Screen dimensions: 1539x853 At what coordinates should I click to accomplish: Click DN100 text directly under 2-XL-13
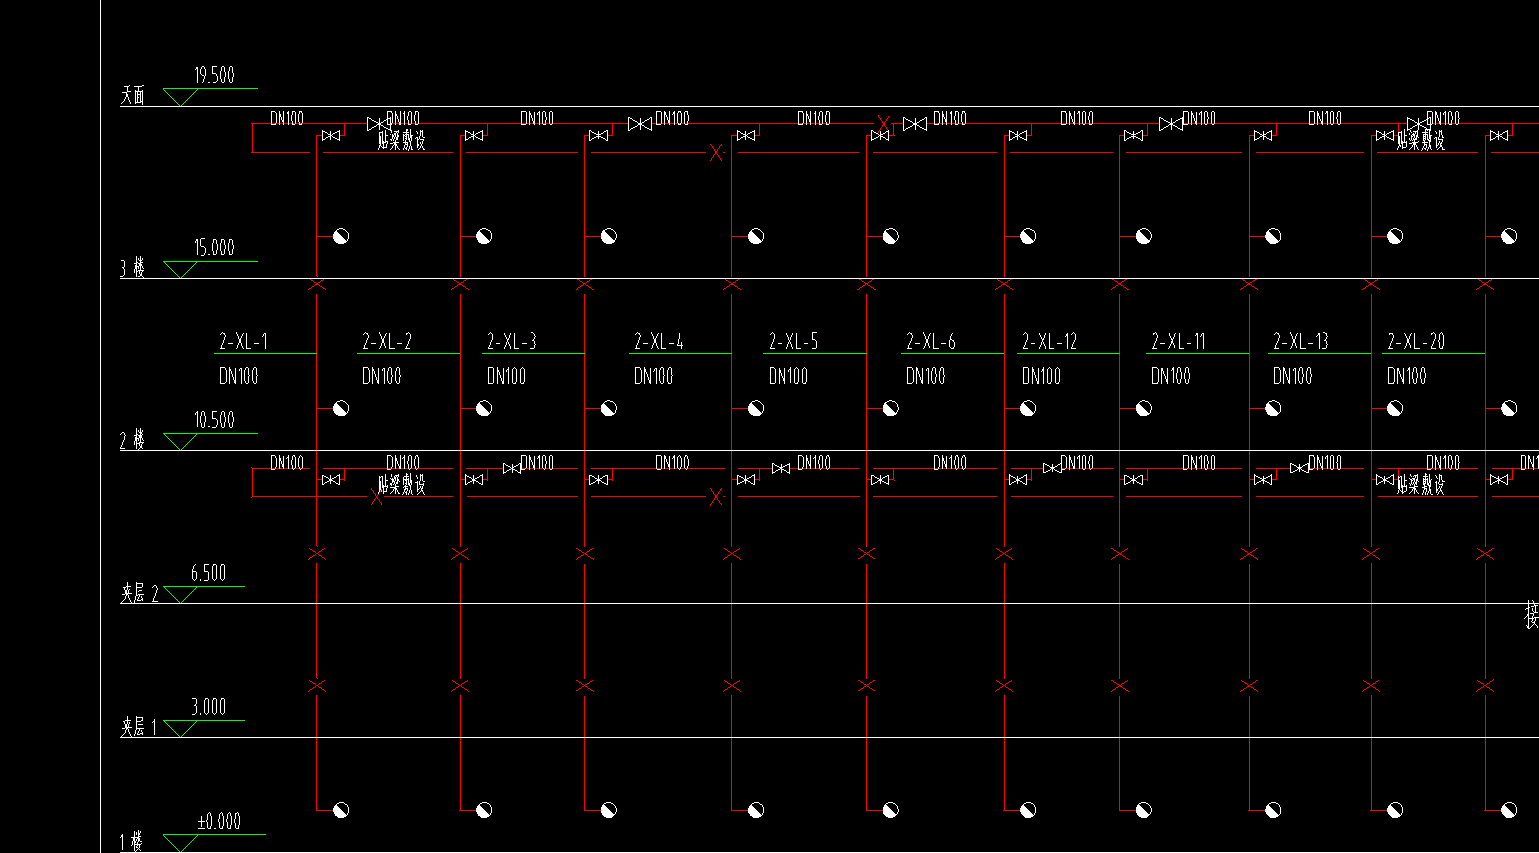tap(1293, 376)
